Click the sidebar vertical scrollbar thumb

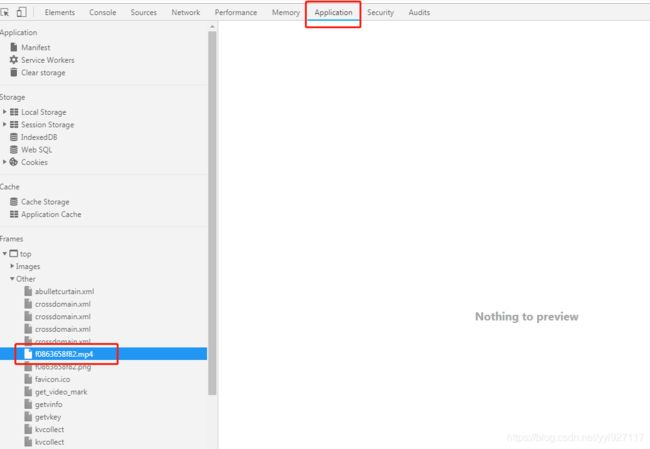212,213
